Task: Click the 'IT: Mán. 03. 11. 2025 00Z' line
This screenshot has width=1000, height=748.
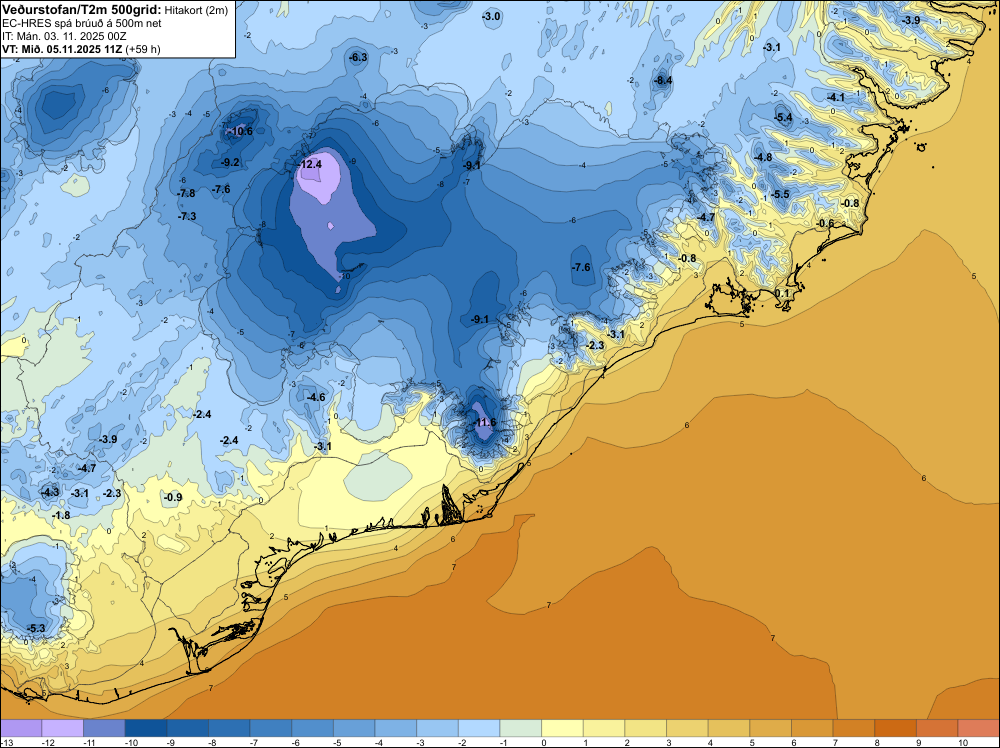Action: 64,36
